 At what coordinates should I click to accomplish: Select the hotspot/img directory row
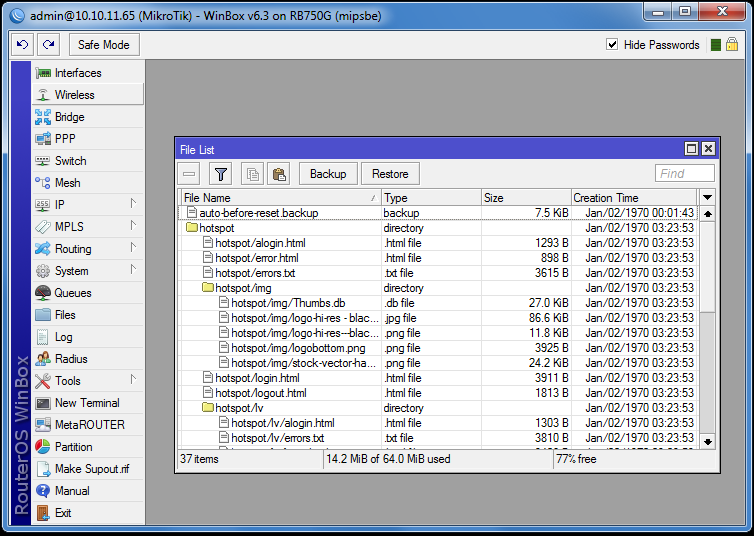(x=438, y=288)
